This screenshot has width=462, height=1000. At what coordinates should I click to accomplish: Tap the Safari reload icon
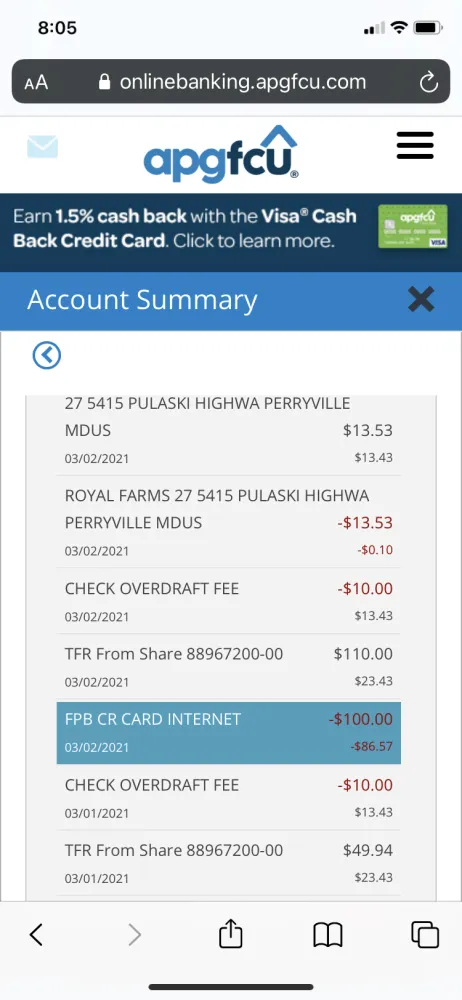[x=428, y=82]
